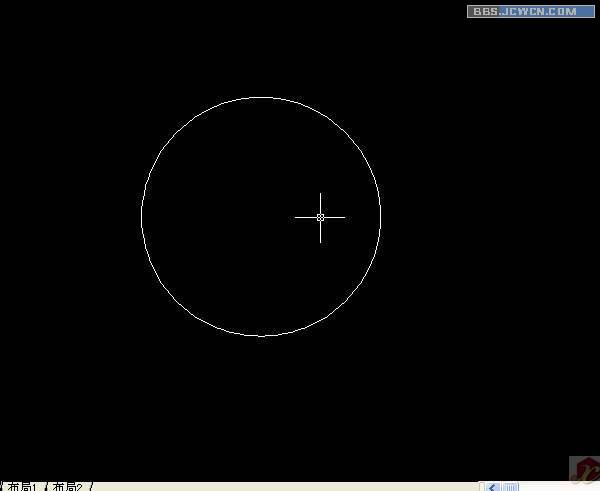Screen dimensions: 600x491
Task: Select the circle at its topmost point
Action: [x=261, y=97]
